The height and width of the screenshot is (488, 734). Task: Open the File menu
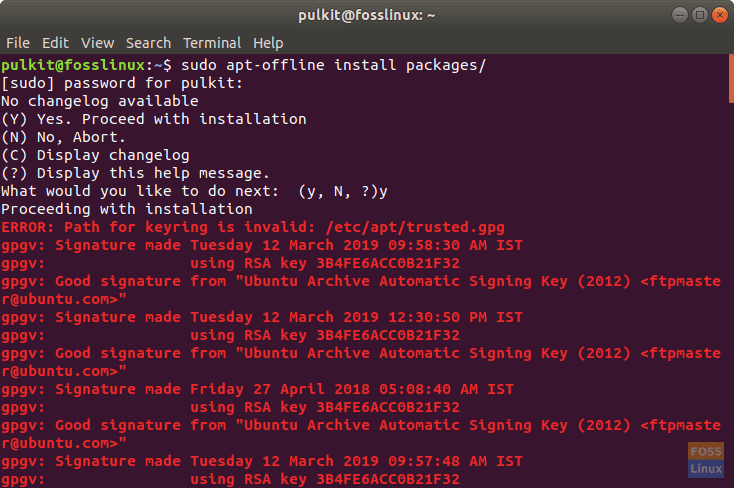tap(18, 43)
